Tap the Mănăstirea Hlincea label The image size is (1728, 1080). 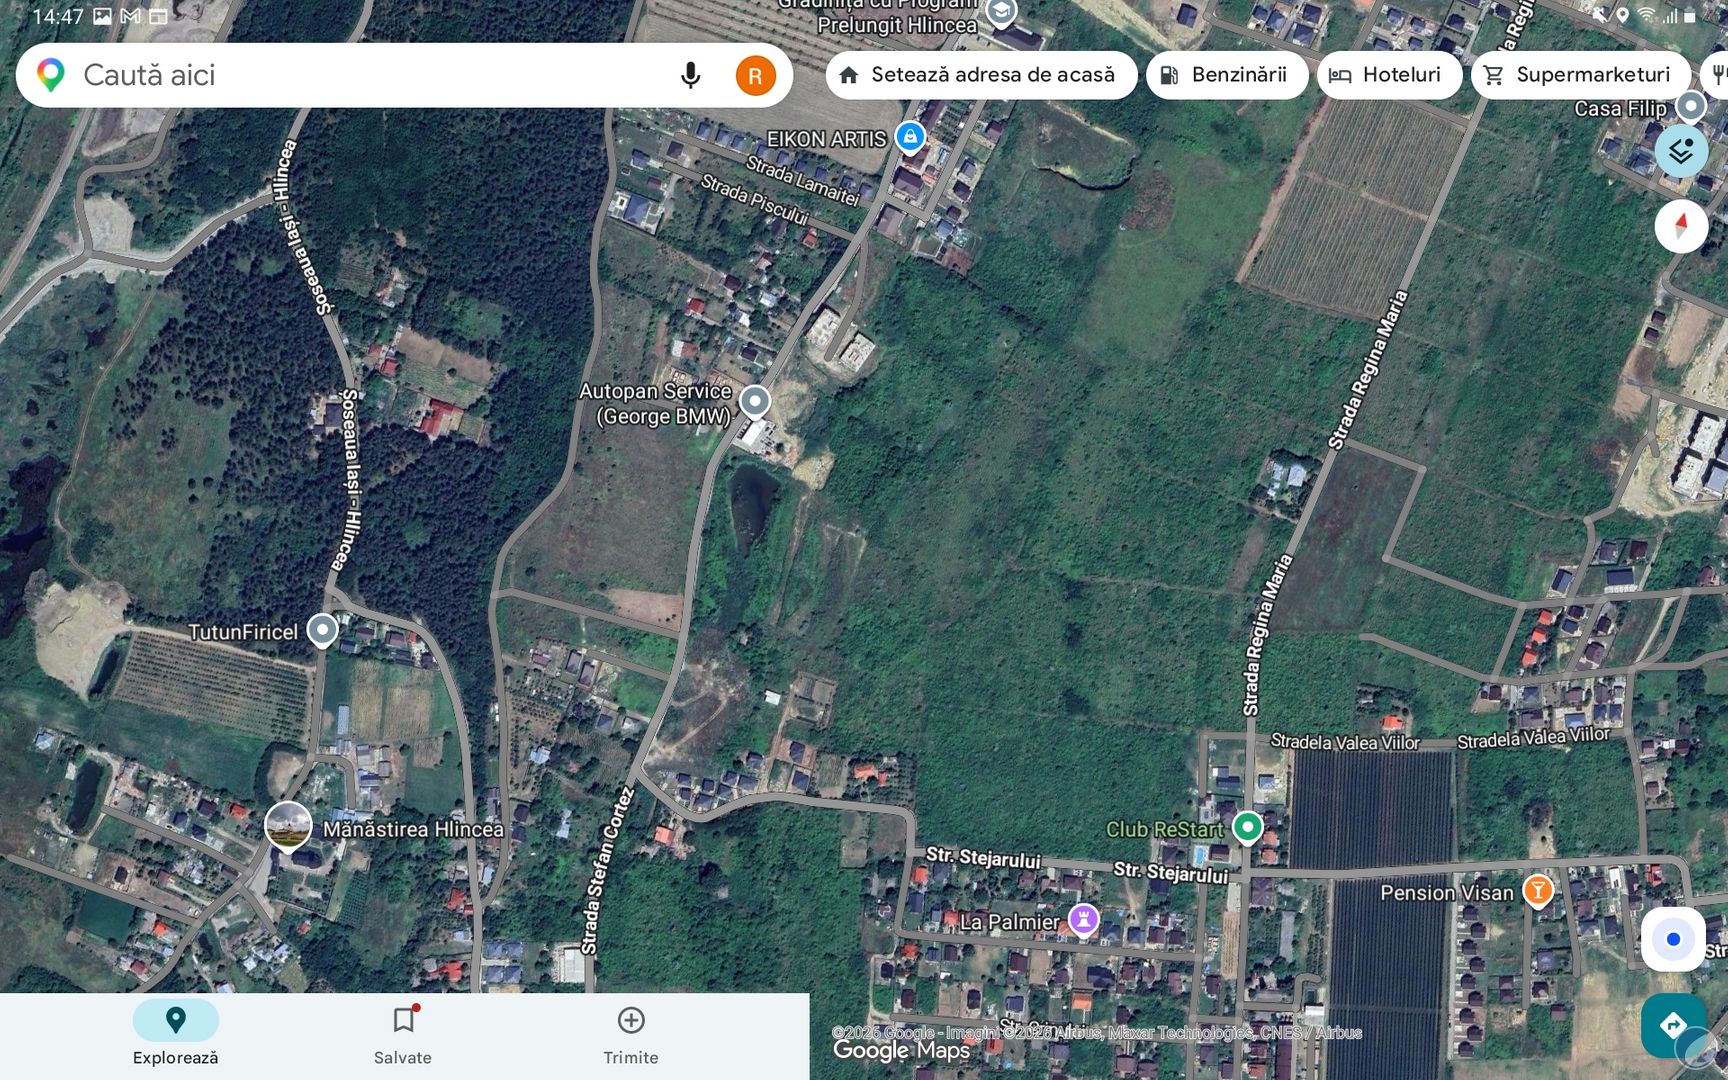click(413, 829)
